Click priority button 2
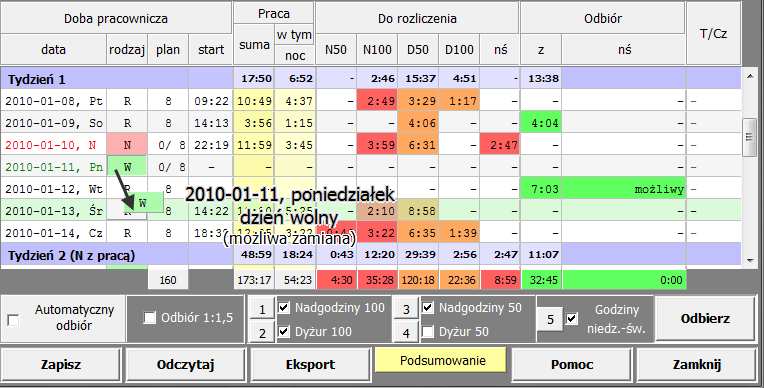 coord(262,332)
